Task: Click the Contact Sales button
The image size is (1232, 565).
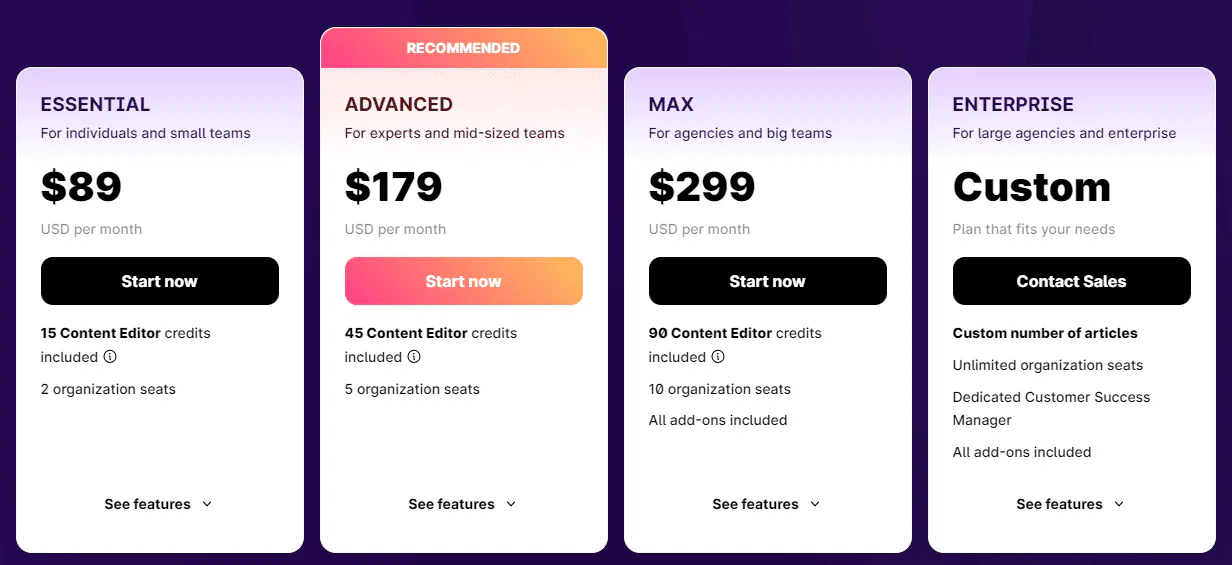Action: click(1072, 281)
